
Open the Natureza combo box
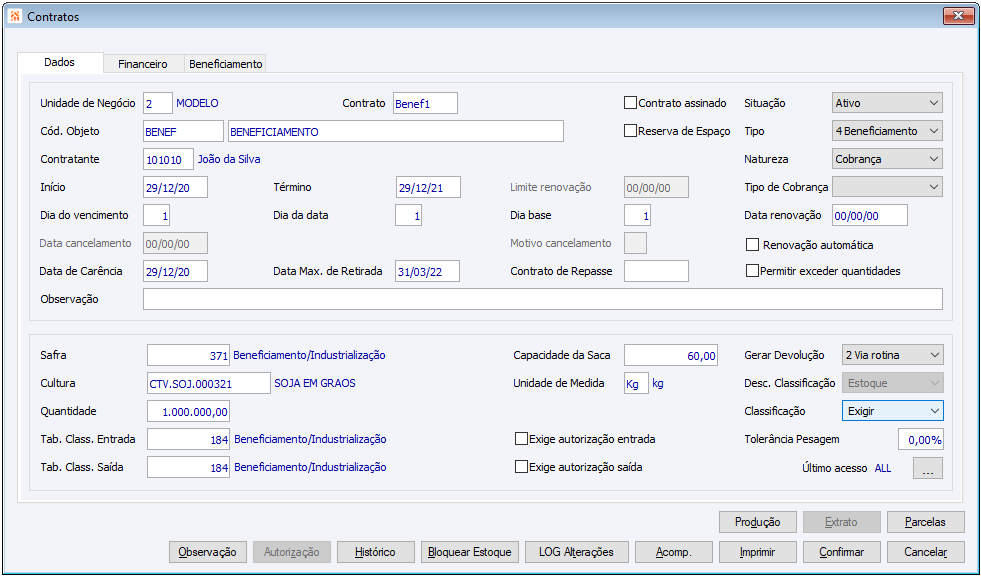887,159
